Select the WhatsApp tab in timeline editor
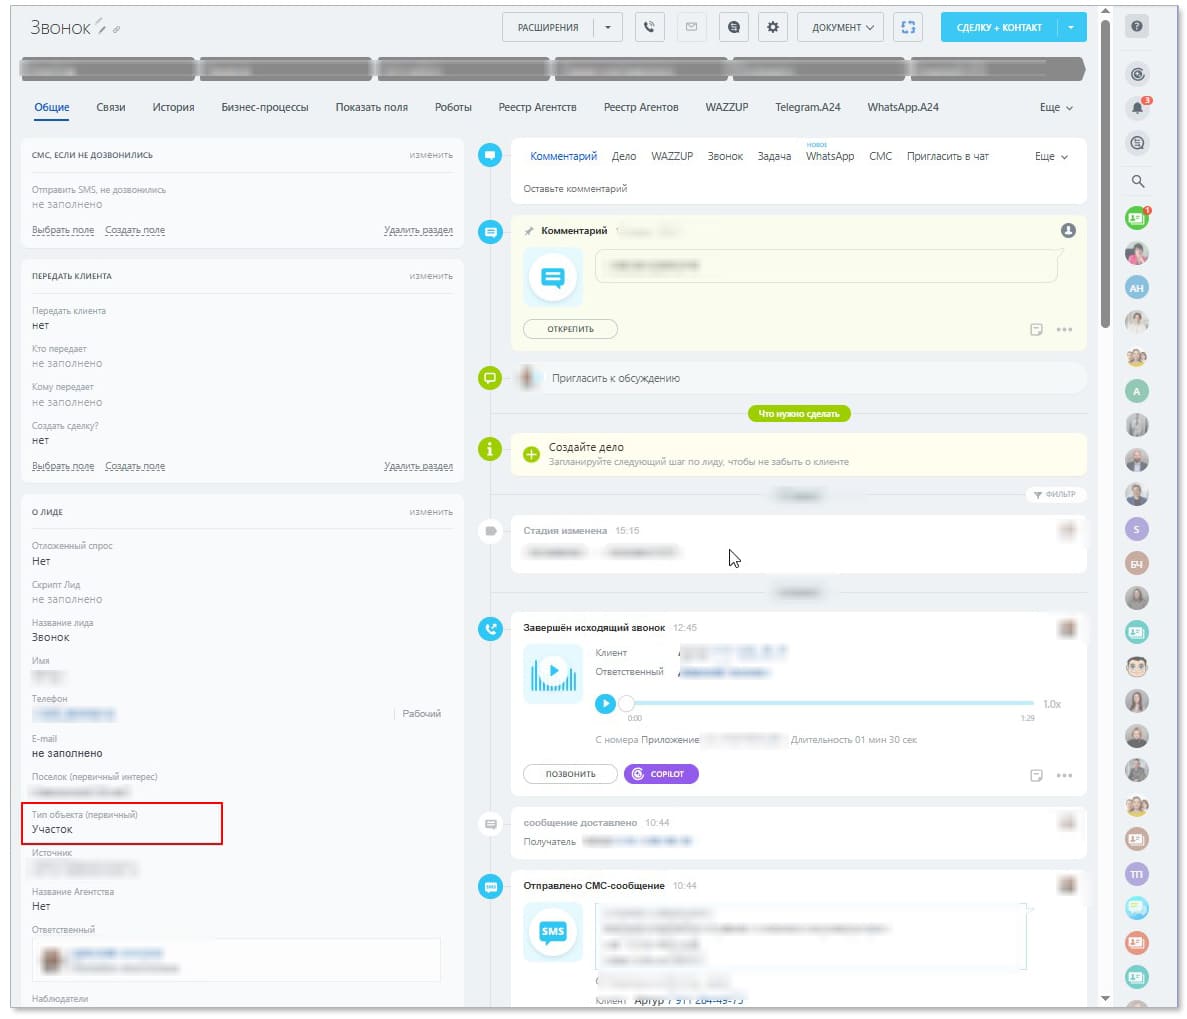Screen dimensions: 1187x1019 point(830,157)
